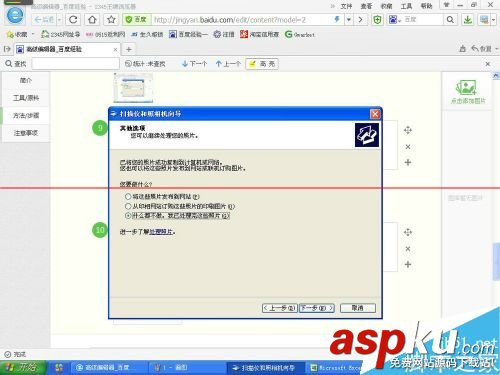Viewport: 500px width, 375px height.
Task: Open the 2345网址导航 bookmark
Action: [60, 34]
